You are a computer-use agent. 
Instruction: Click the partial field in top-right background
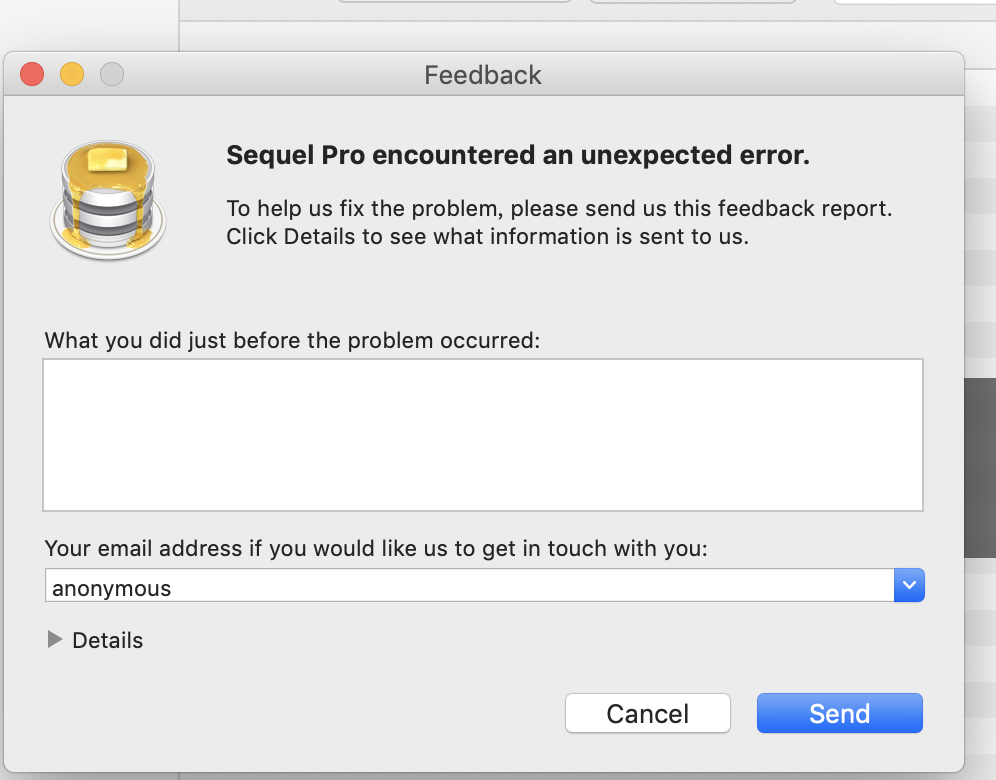pos(914,2)
